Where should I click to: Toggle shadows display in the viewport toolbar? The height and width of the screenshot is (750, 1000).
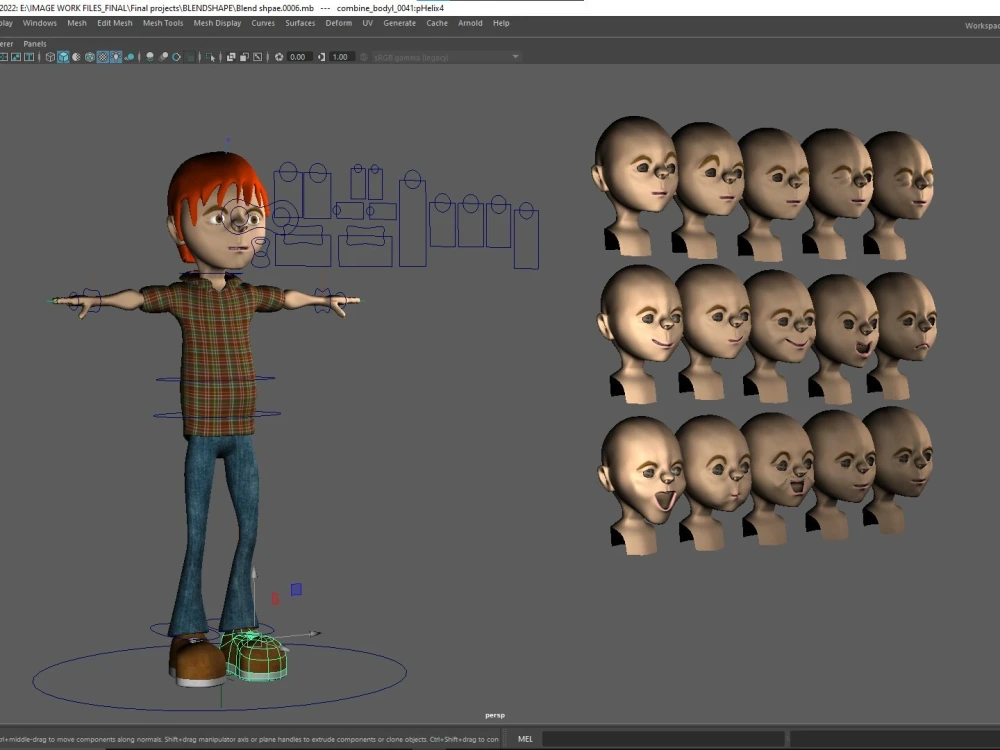pos(130,57)
